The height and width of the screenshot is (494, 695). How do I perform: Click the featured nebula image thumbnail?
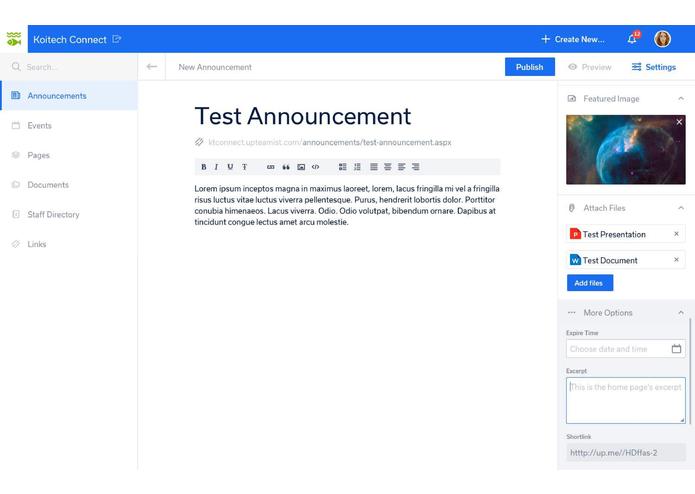point(626,150)
